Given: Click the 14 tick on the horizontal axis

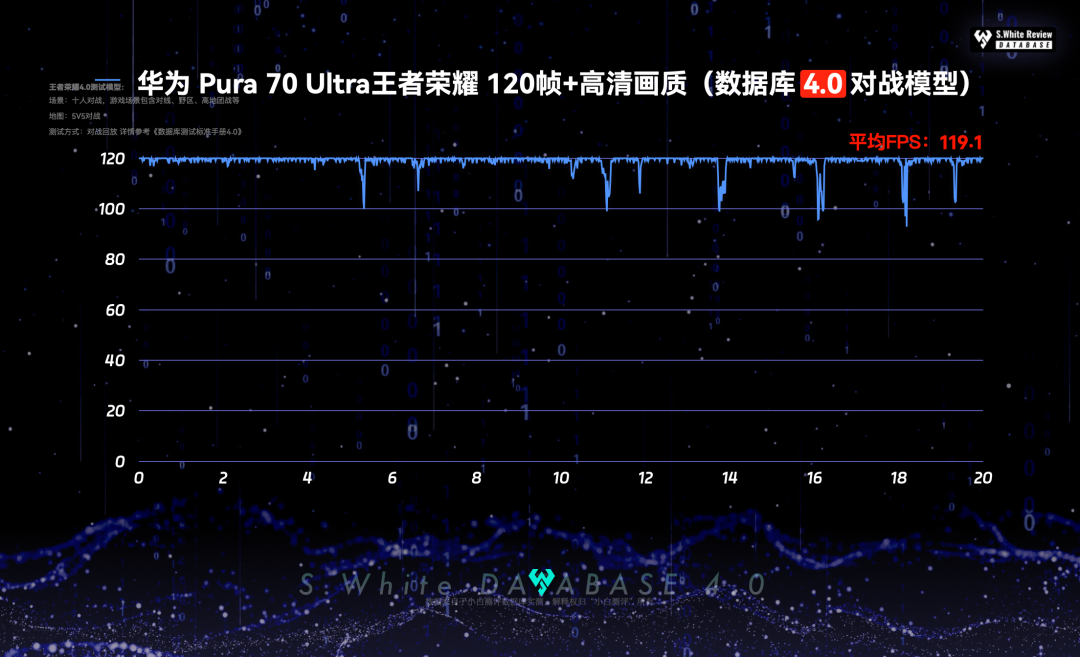Looking at the screenshot, I should coord(729,478).
